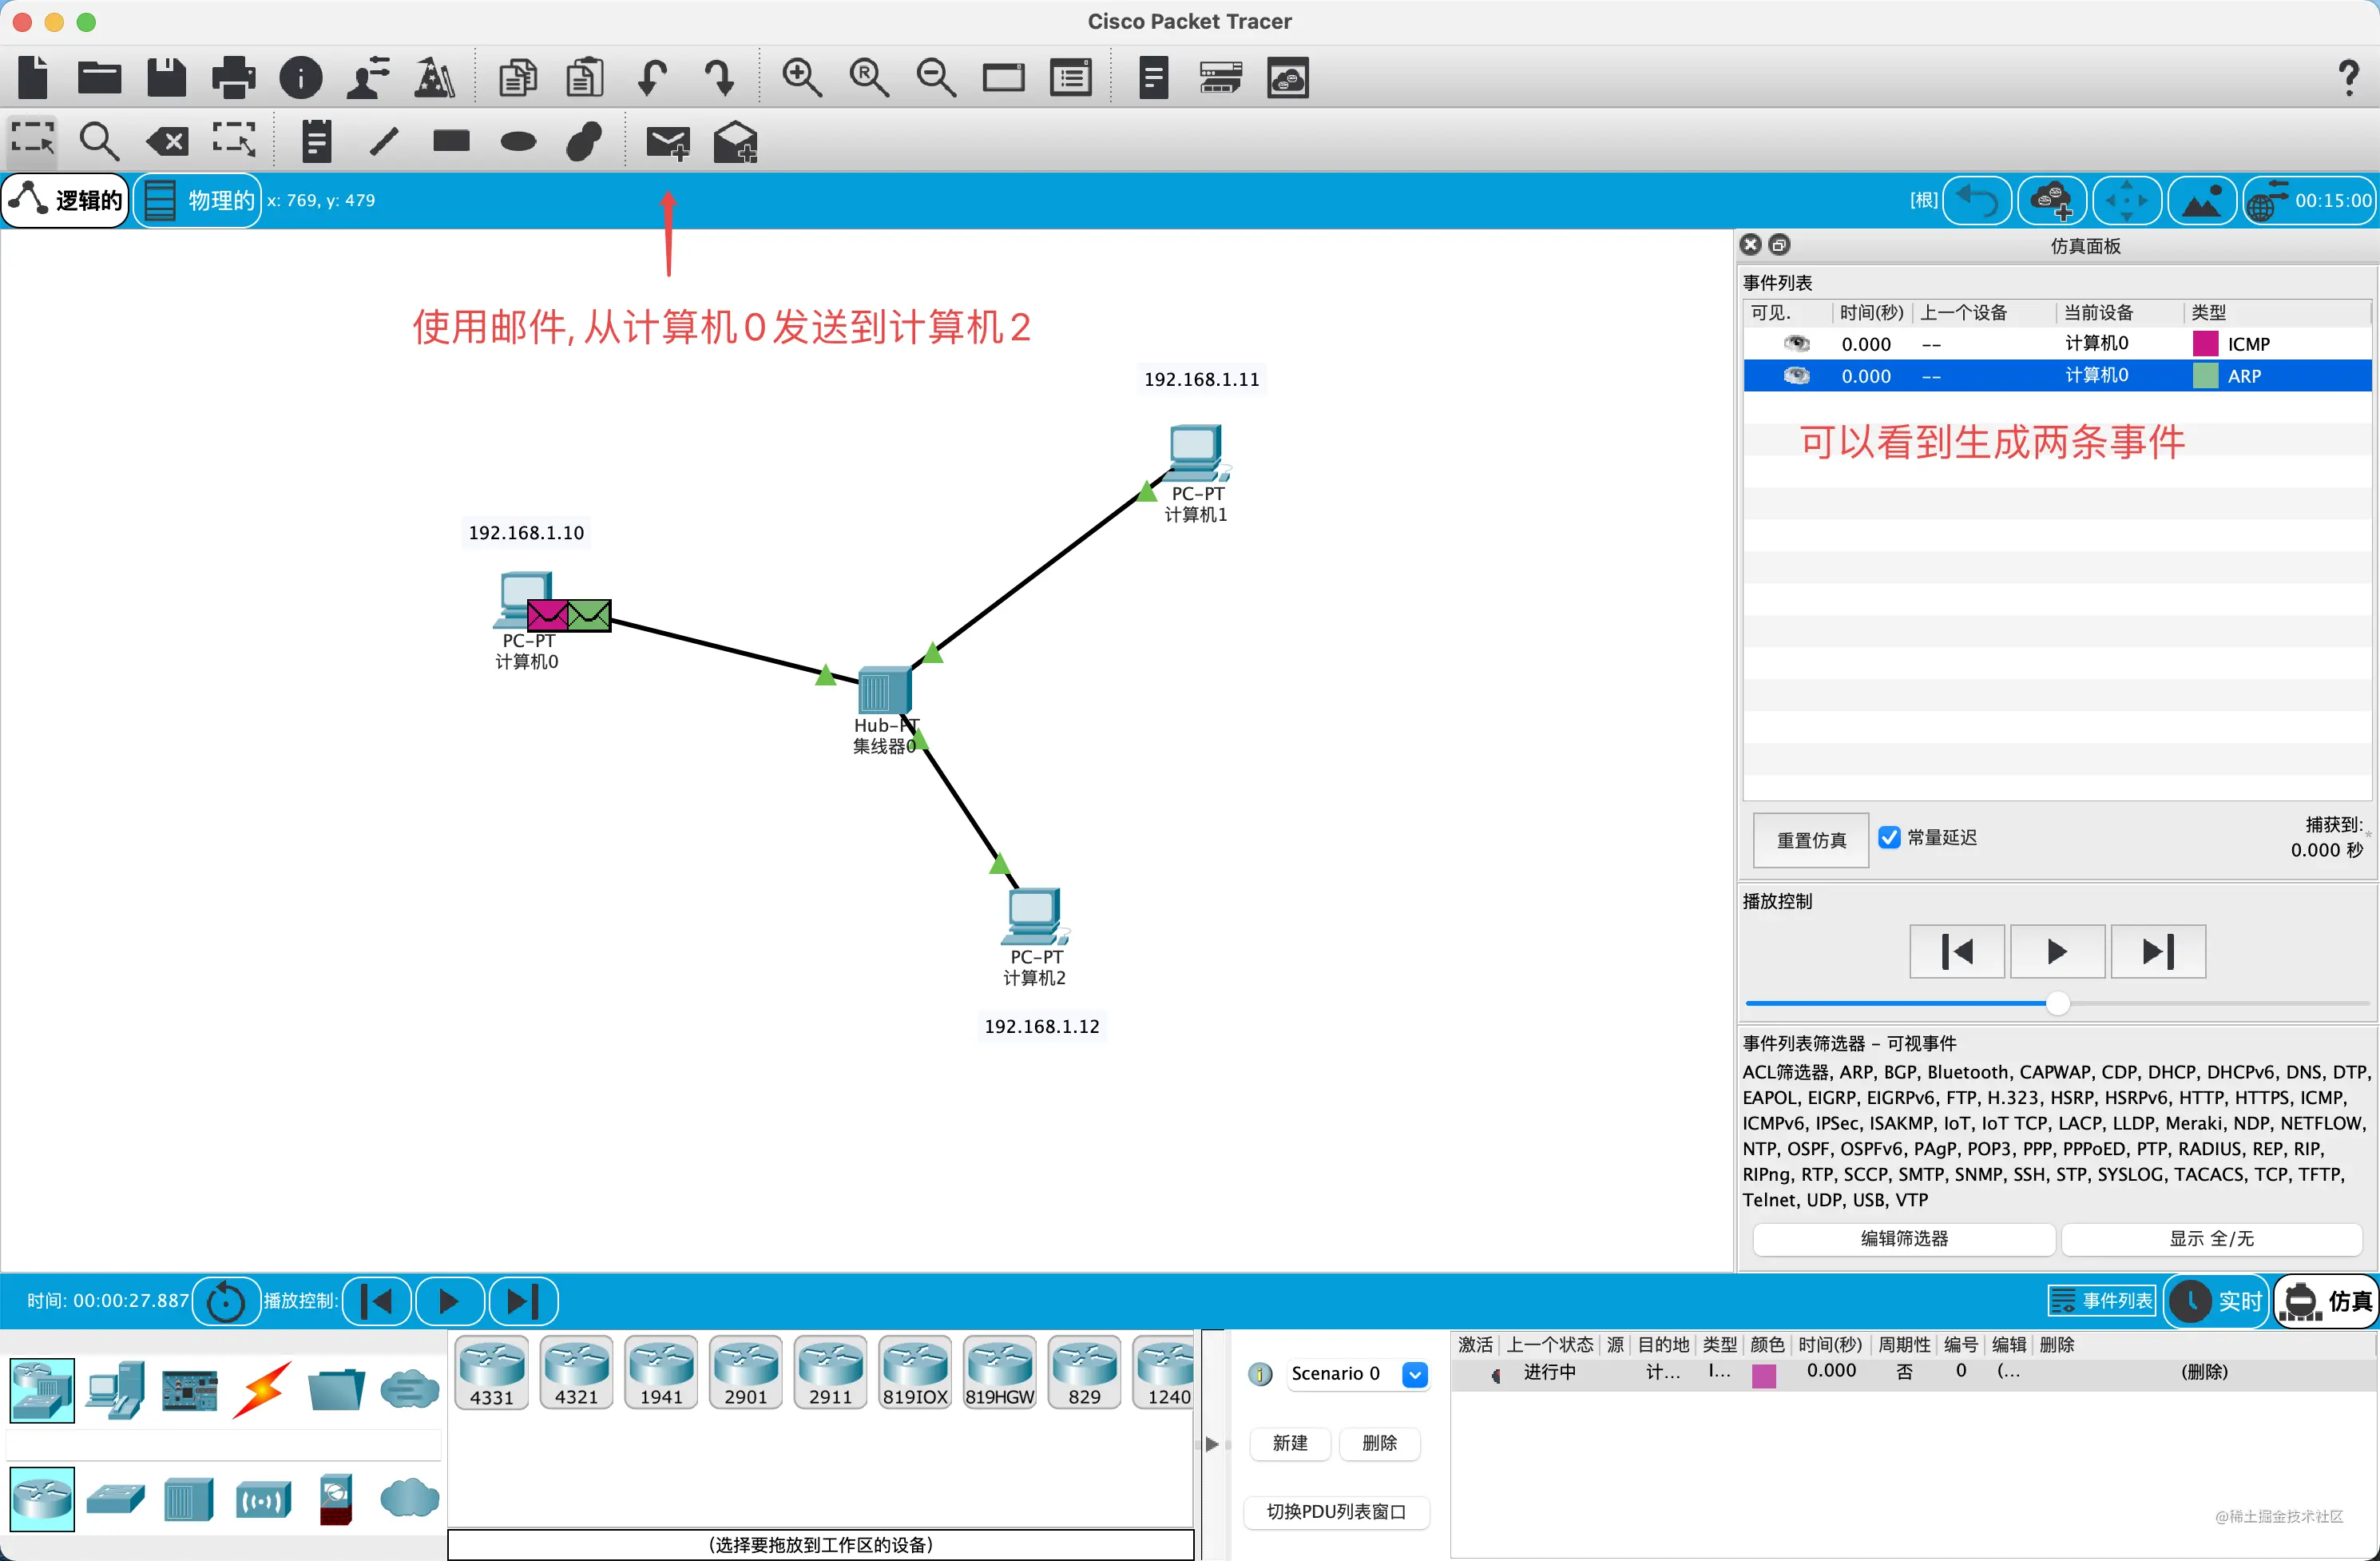Pick the 2911 router model

pos(830,1374)
